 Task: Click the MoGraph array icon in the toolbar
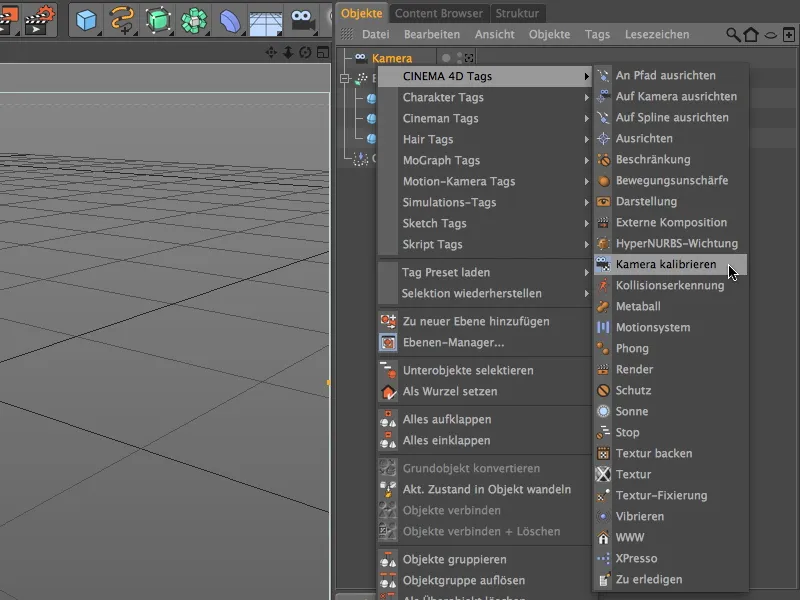click(x=192, y=17)
